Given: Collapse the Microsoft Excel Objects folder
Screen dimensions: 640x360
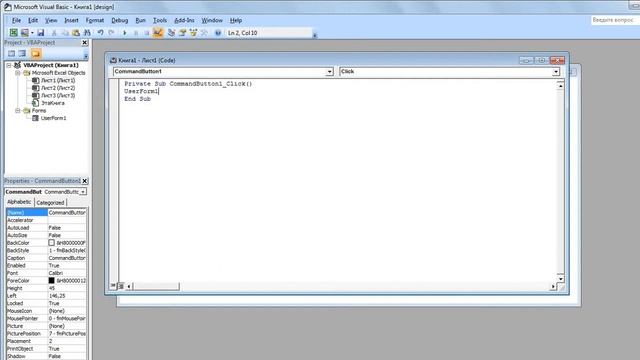Looking at the screenshot, I should tap(18, 73).
